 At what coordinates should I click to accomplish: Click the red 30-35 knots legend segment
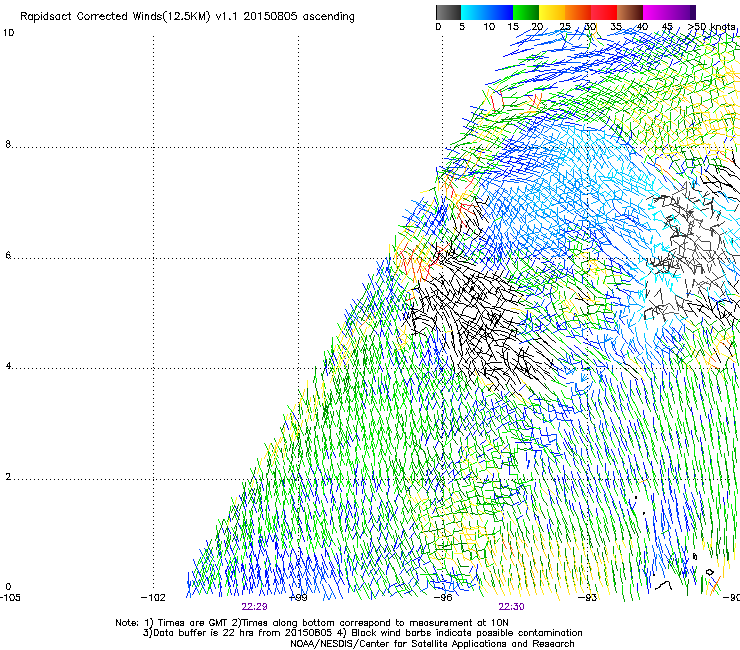[604, 12]
